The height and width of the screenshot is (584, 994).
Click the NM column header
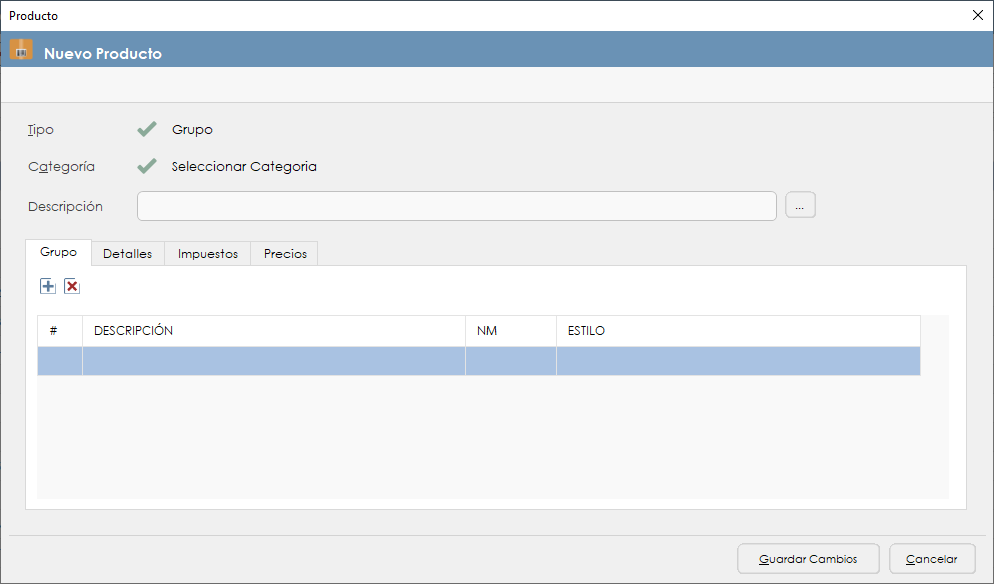coord(510,331)
